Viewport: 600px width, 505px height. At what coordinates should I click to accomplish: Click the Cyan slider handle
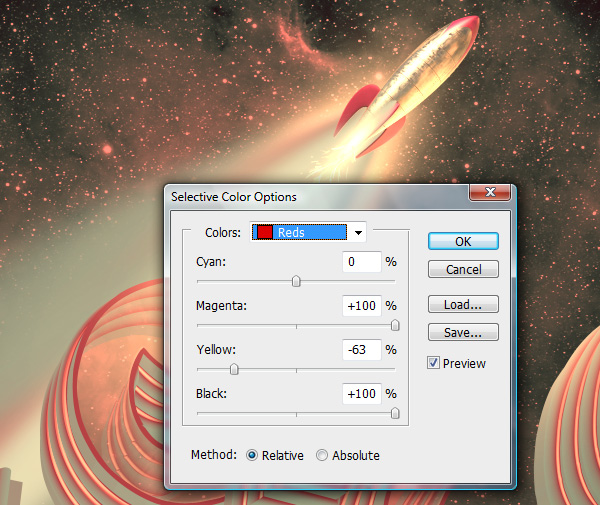pyautogui.click(x=296, y=281)
